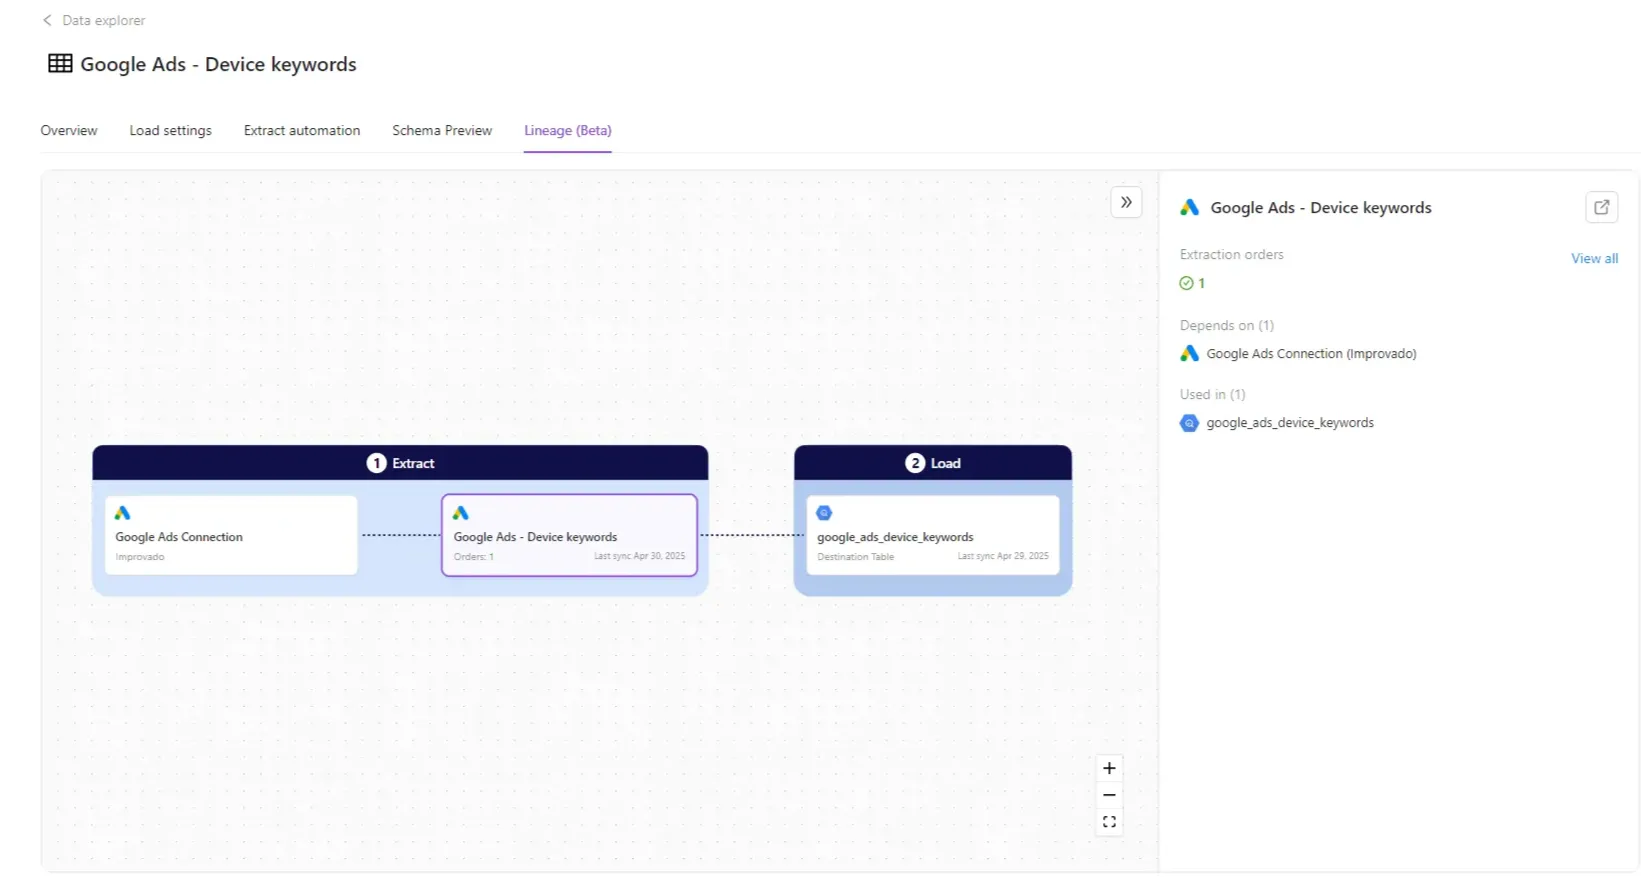Select the Google Ads Connection node
Image resolution: width=1641 pixels, height=887 pixels.
coord(231,536)
